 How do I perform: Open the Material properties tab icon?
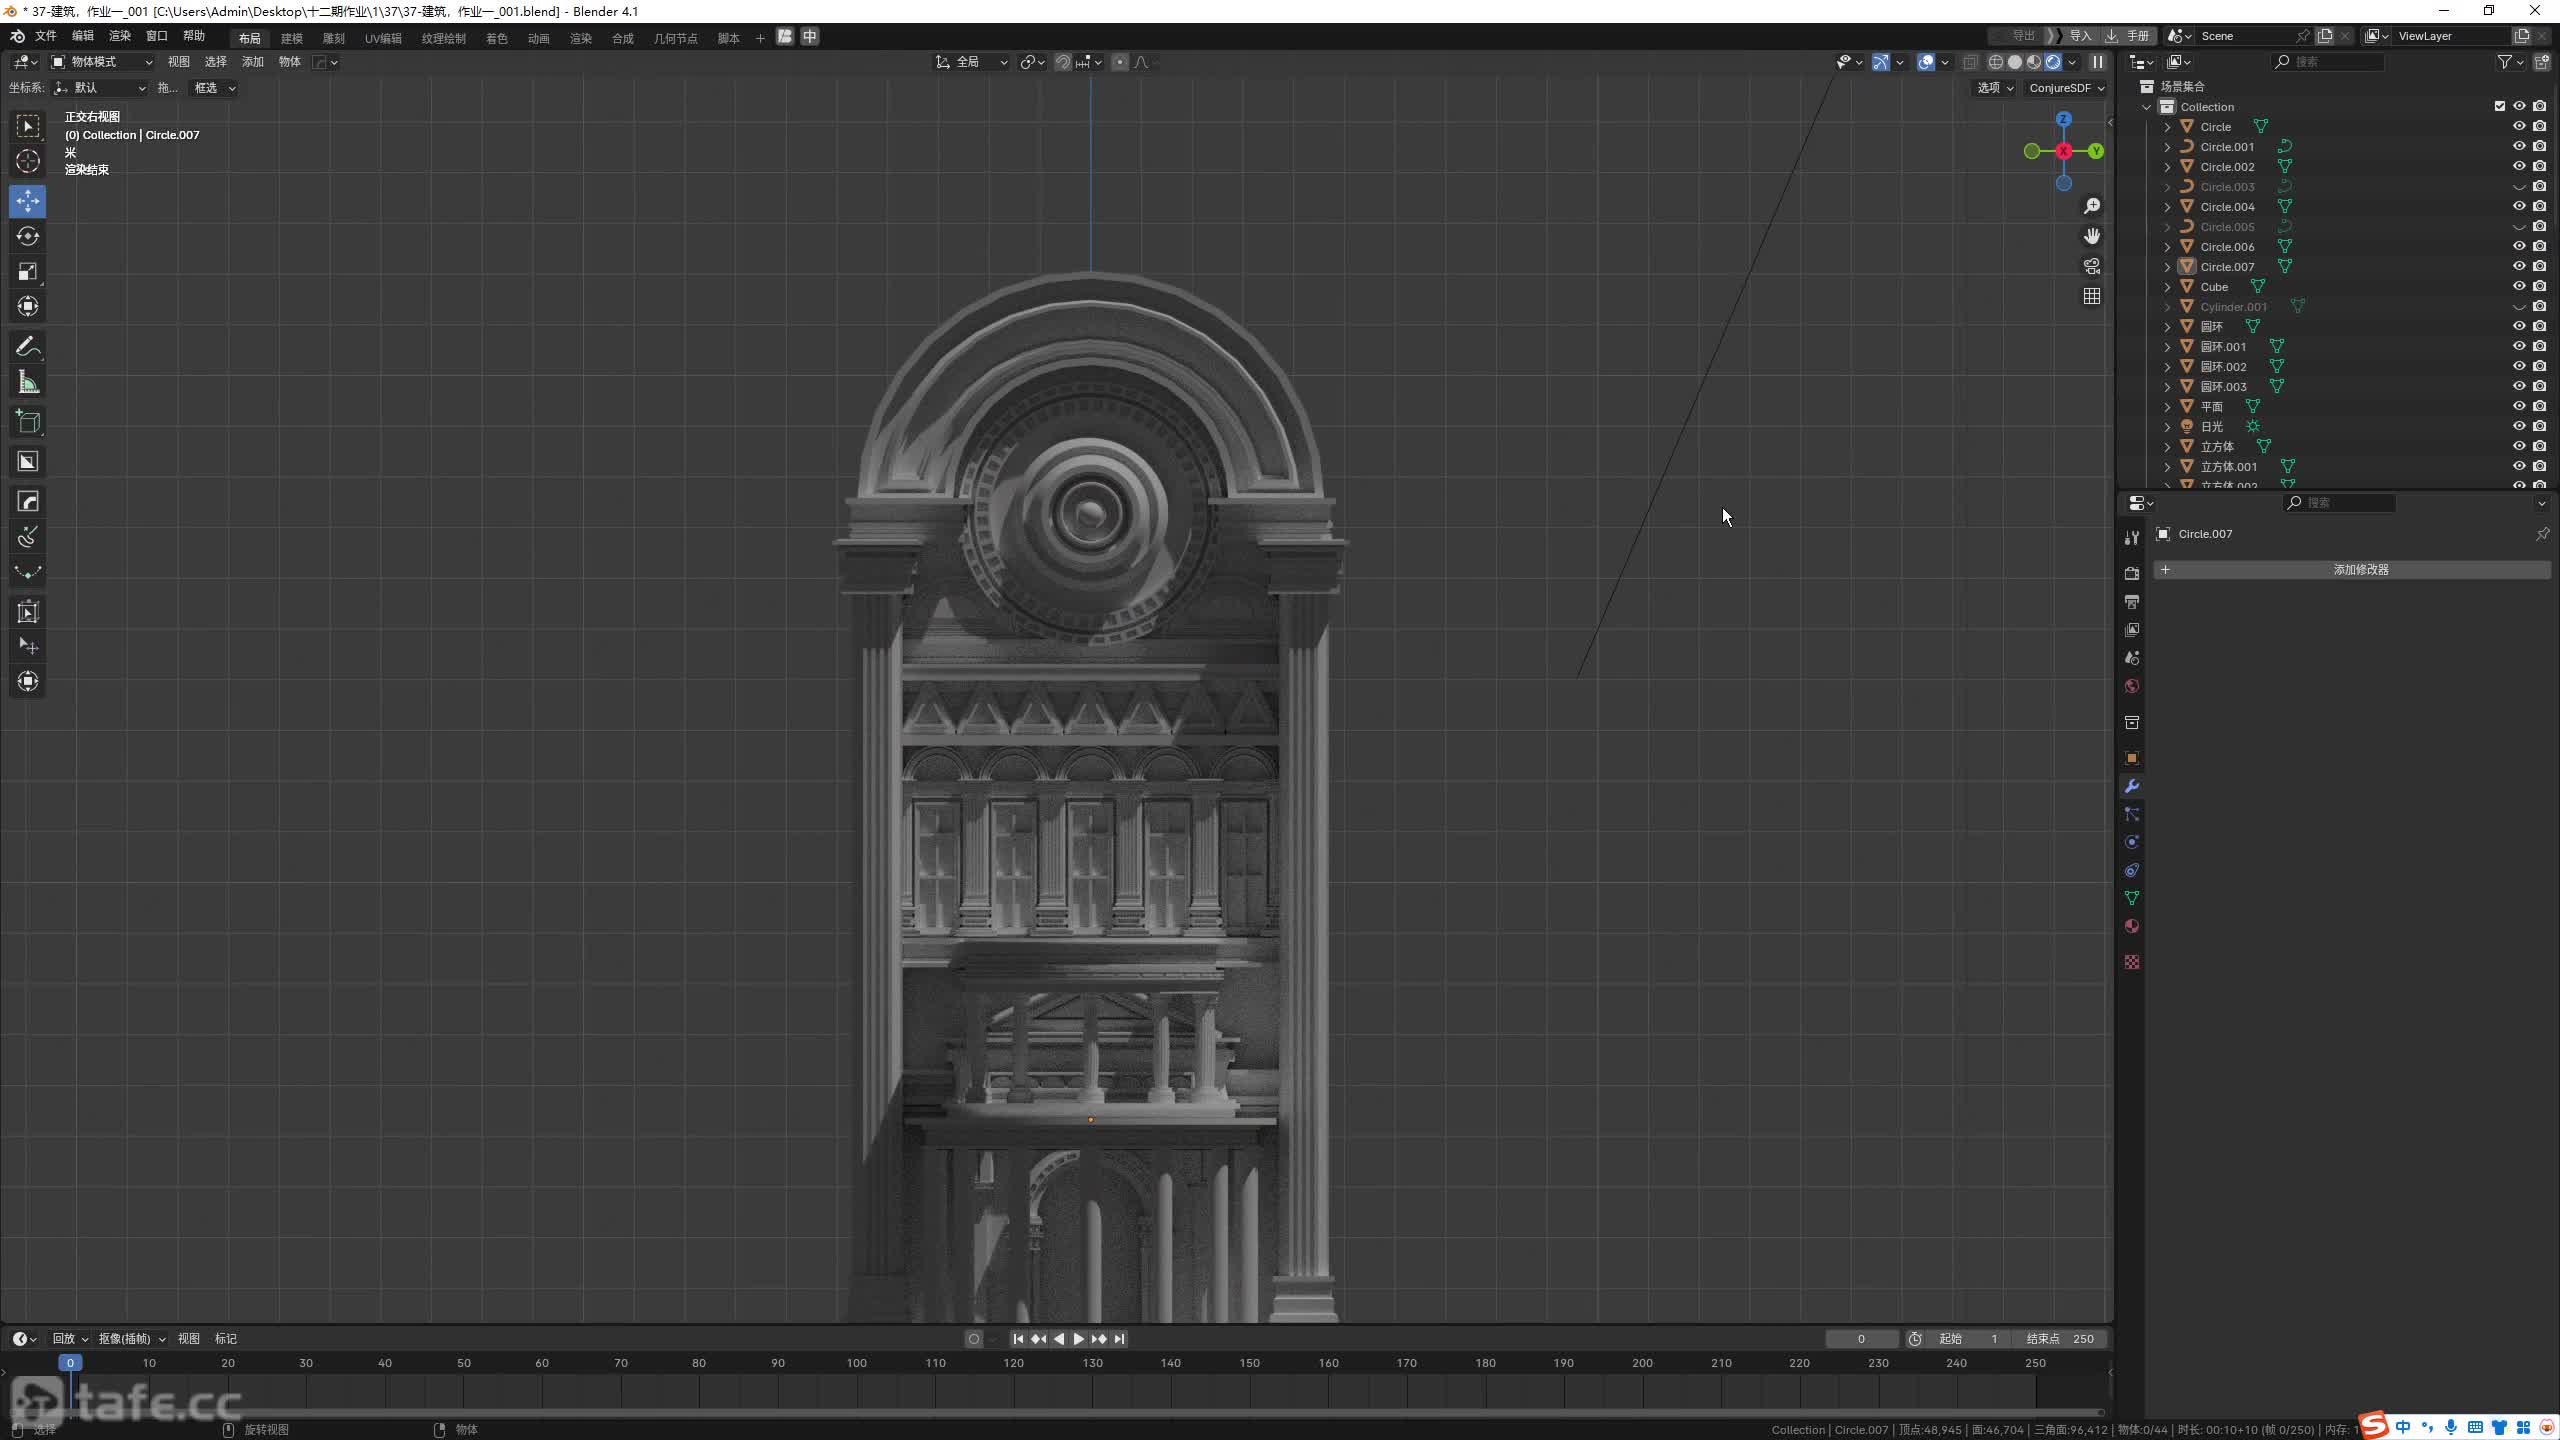coord(2132,926)
